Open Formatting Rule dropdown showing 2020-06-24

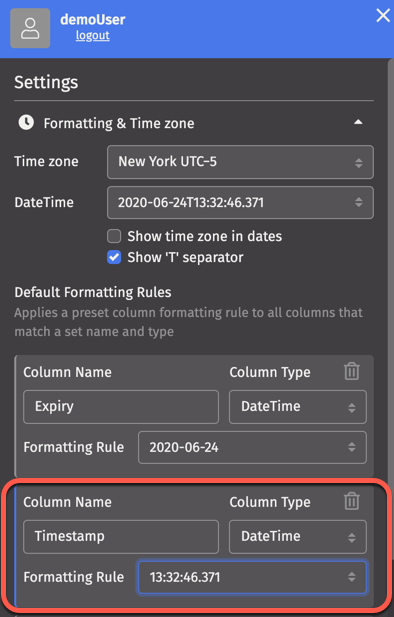click(252, 447)
